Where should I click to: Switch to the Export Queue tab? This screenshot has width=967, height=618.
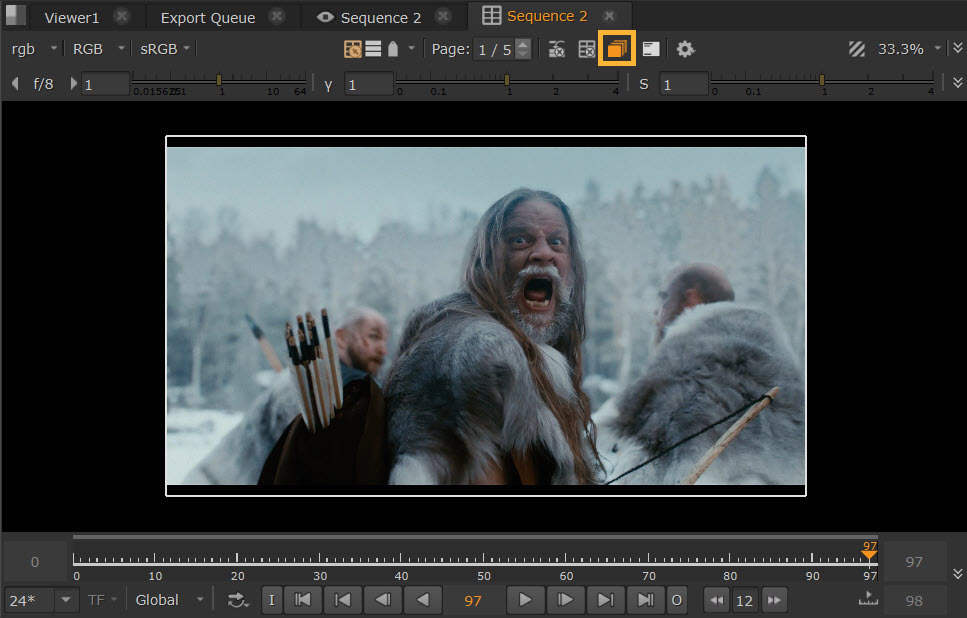[x=208, y=18]
